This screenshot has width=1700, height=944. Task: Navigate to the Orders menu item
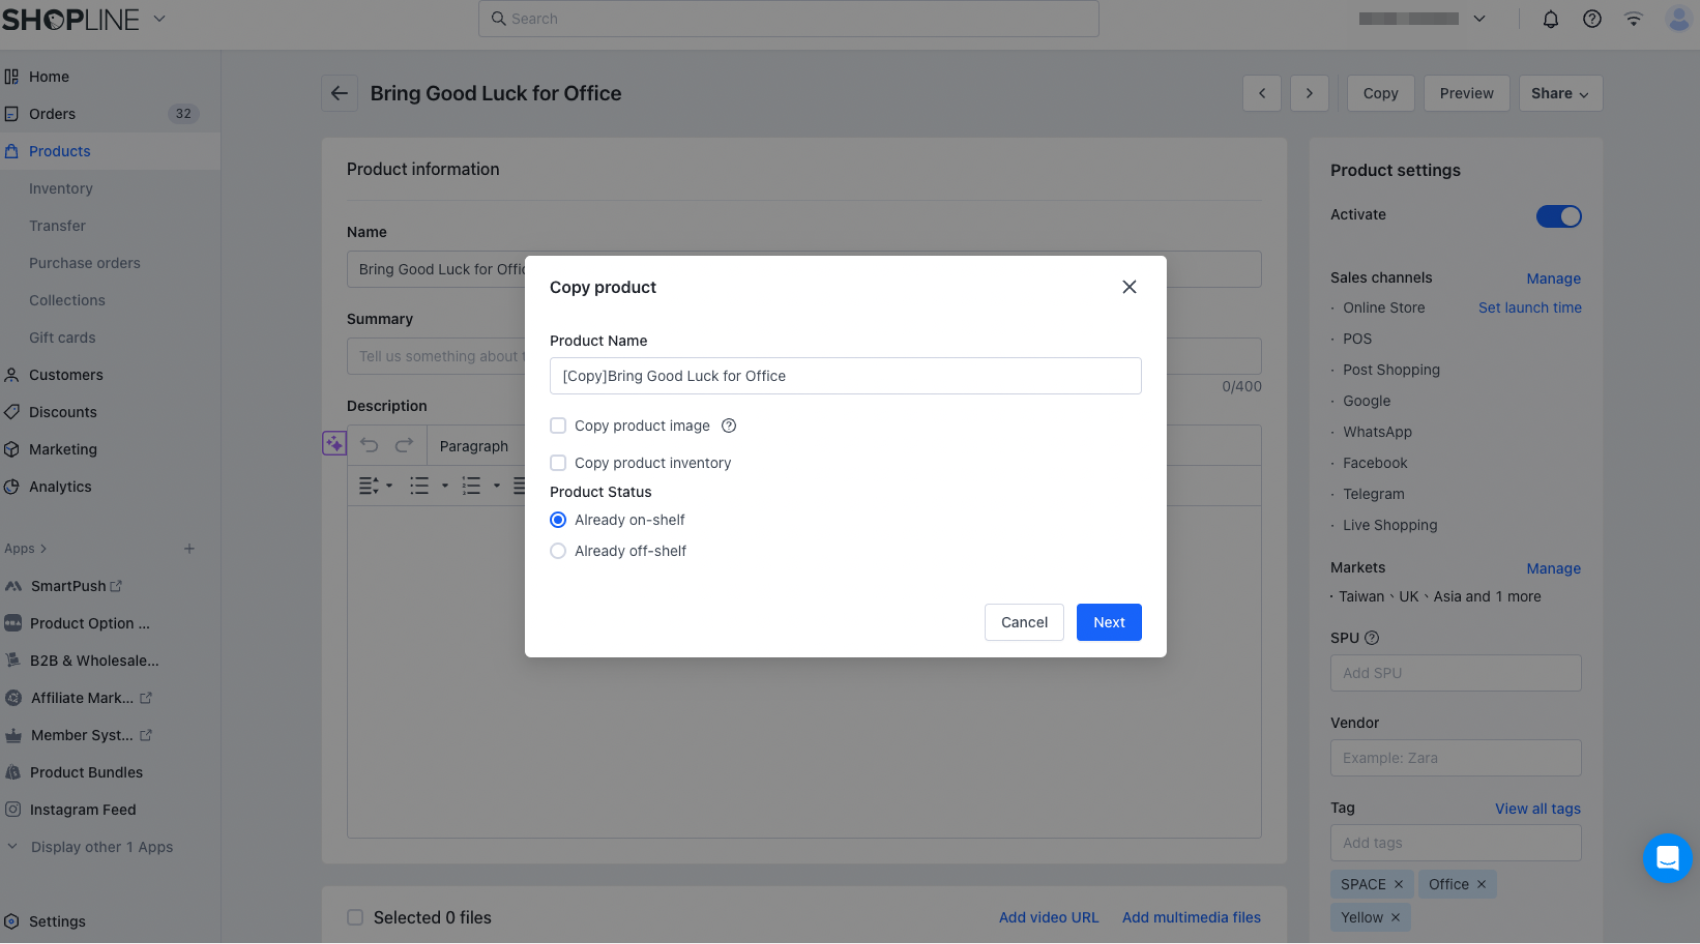pos(52,113)
